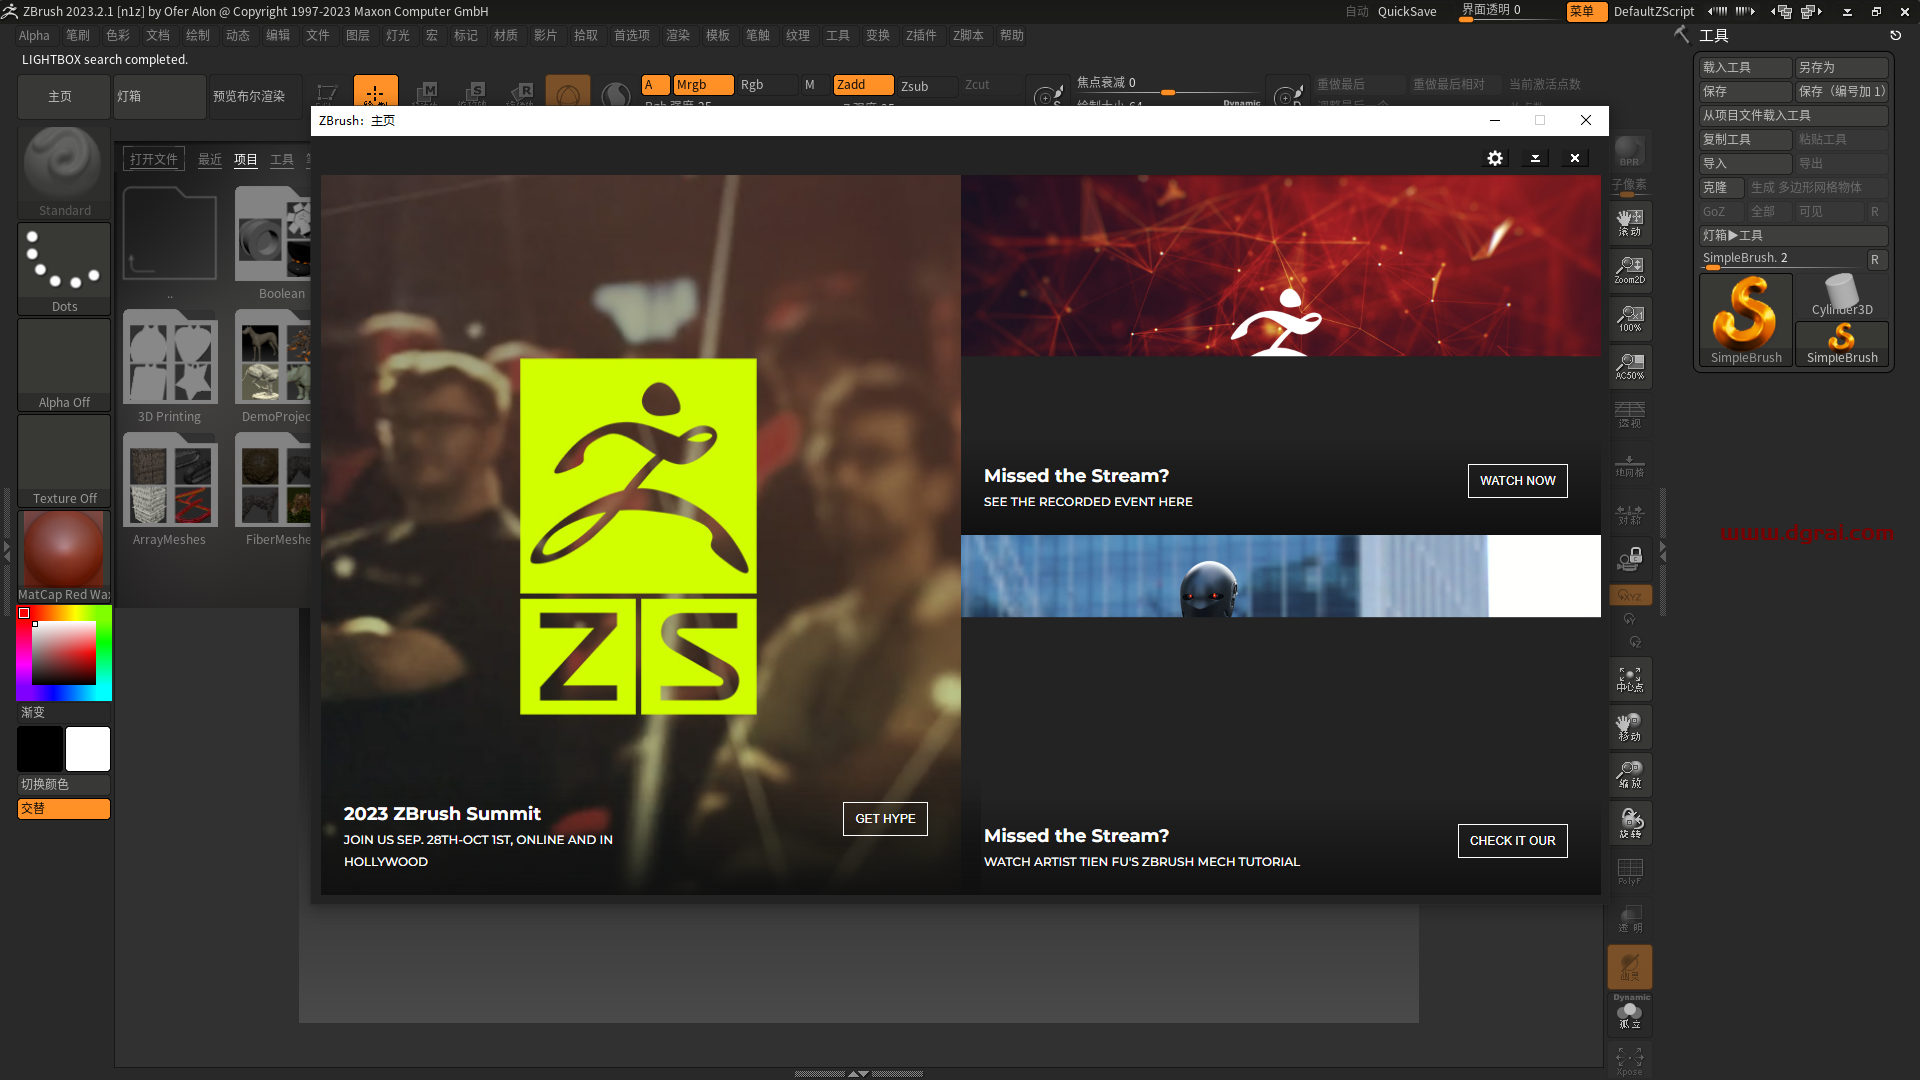Collapse the home page panel arrow icon
This screenshot has width=1920, height=1080.
point(1535,158)
